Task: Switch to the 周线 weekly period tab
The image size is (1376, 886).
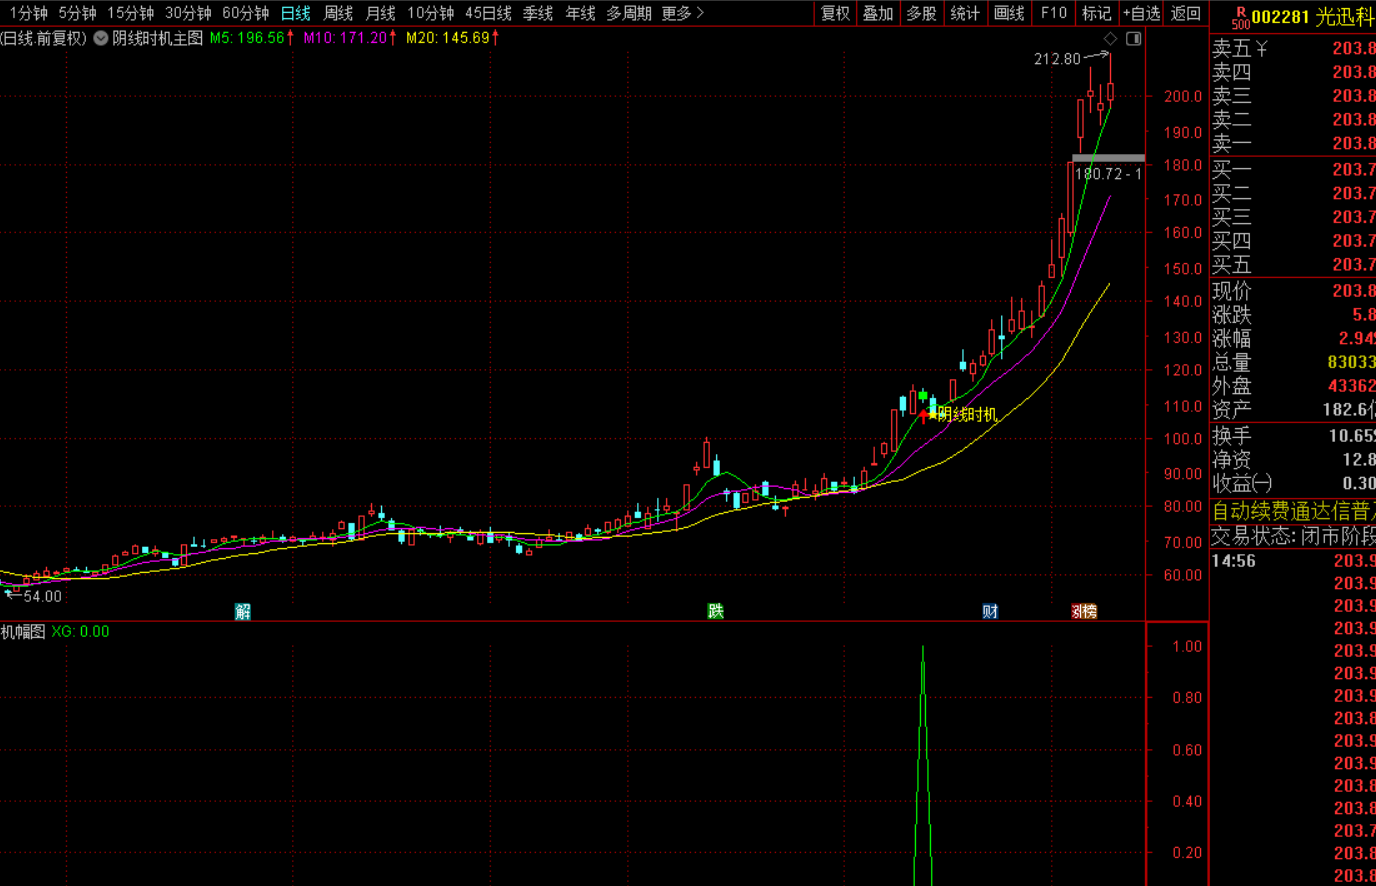Action: click(x=339, y=13)
